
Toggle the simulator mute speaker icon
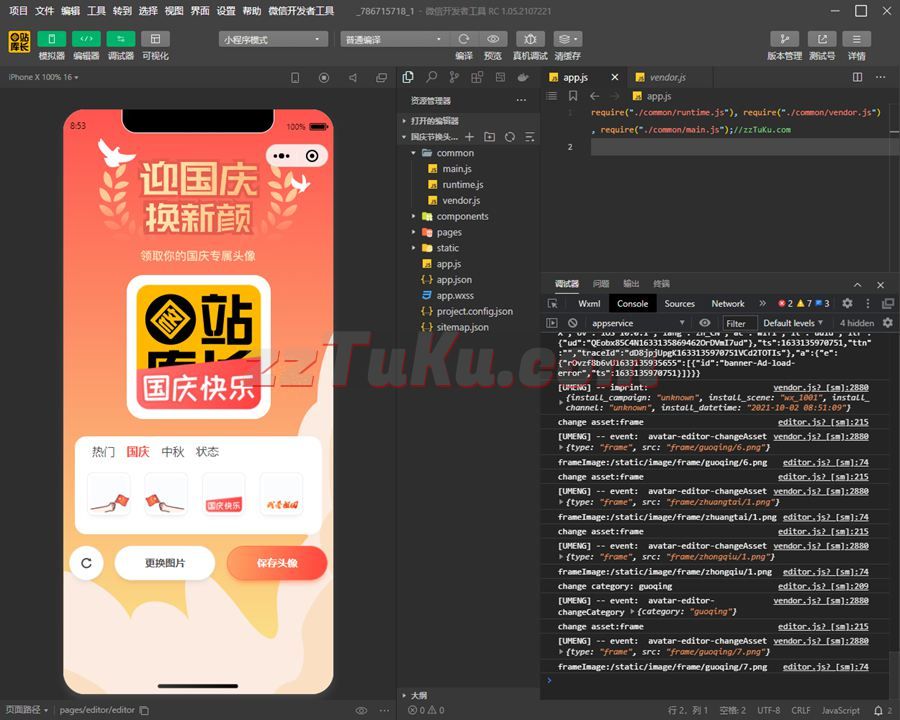pyautogui.click(x=352, y=78)
